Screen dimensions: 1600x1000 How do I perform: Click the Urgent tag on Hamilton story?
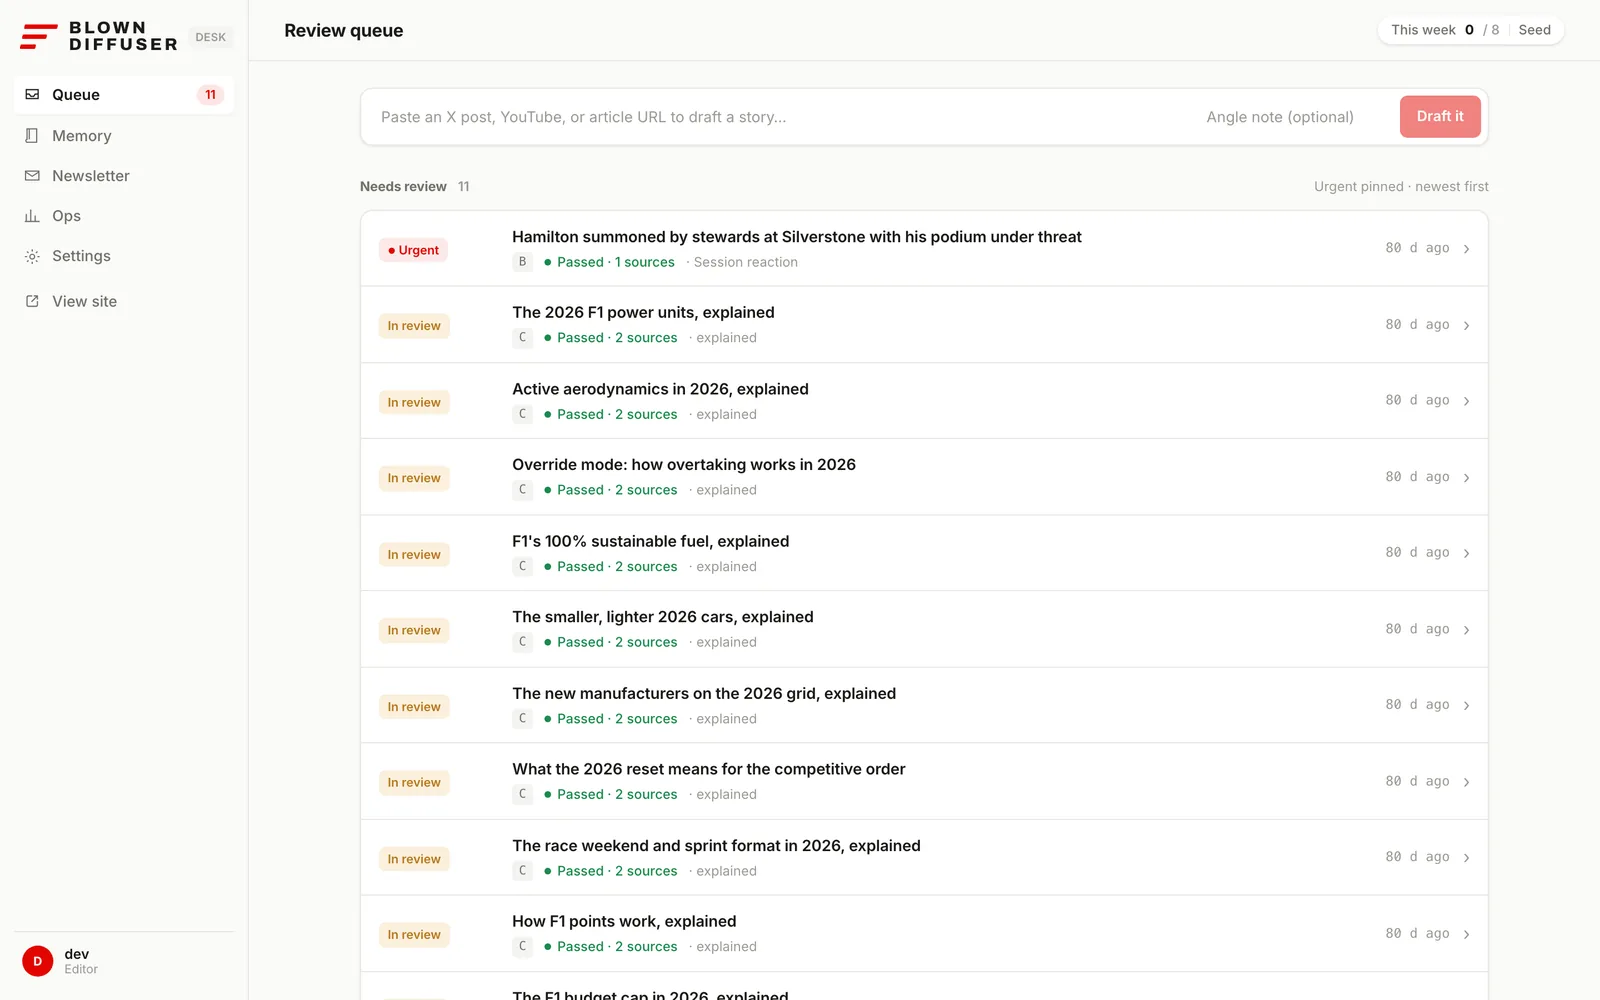(x=413, y=250)
